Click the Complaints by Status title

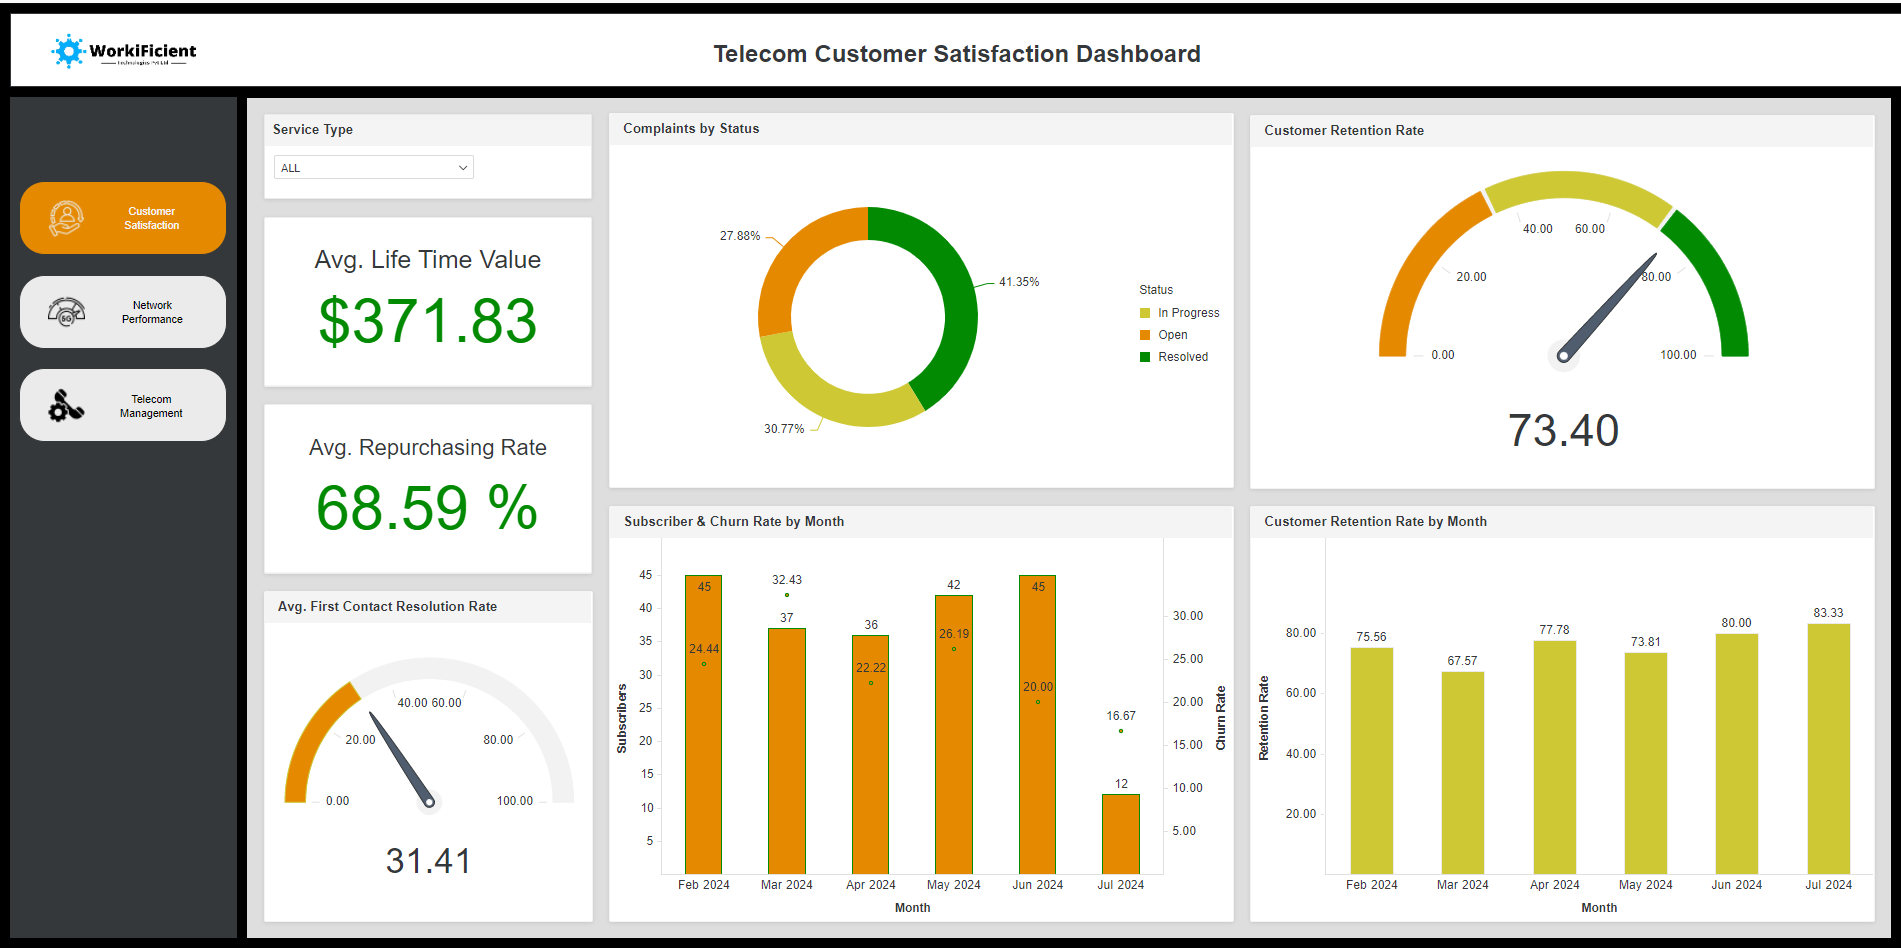click(x=691, y=128)
